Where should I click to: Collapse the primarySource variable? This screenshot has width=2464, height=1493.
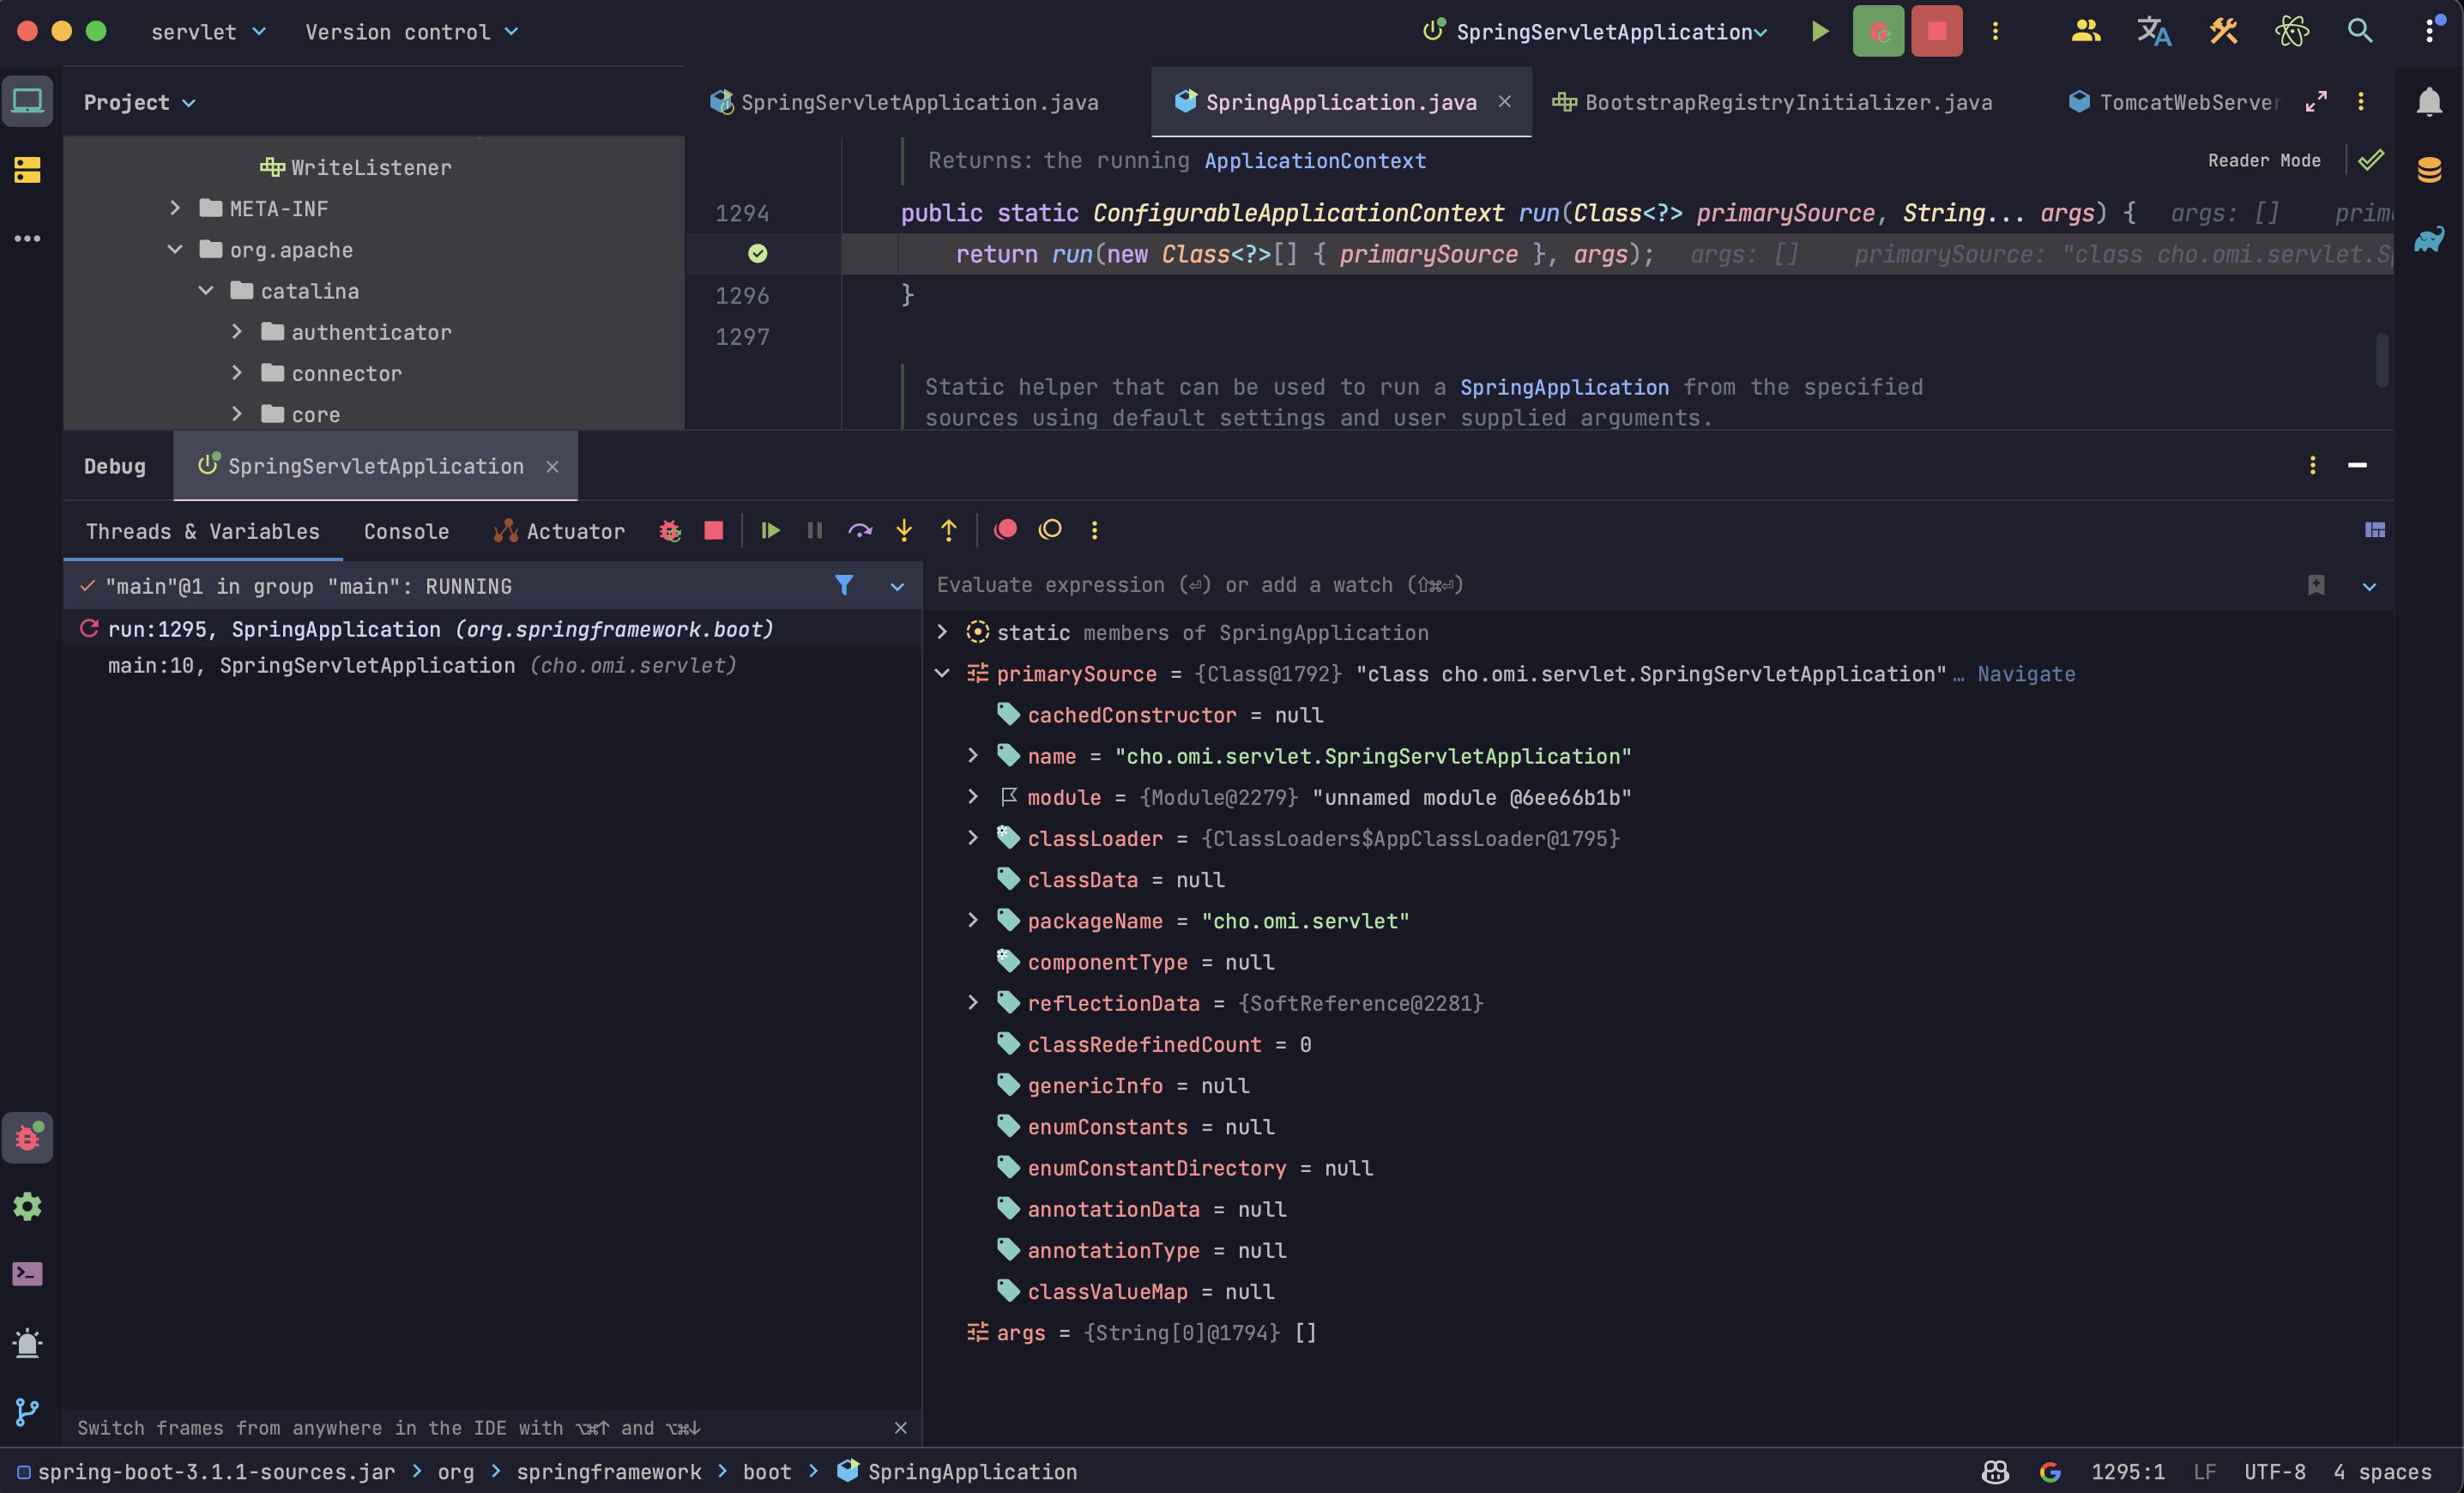[941, 673]
